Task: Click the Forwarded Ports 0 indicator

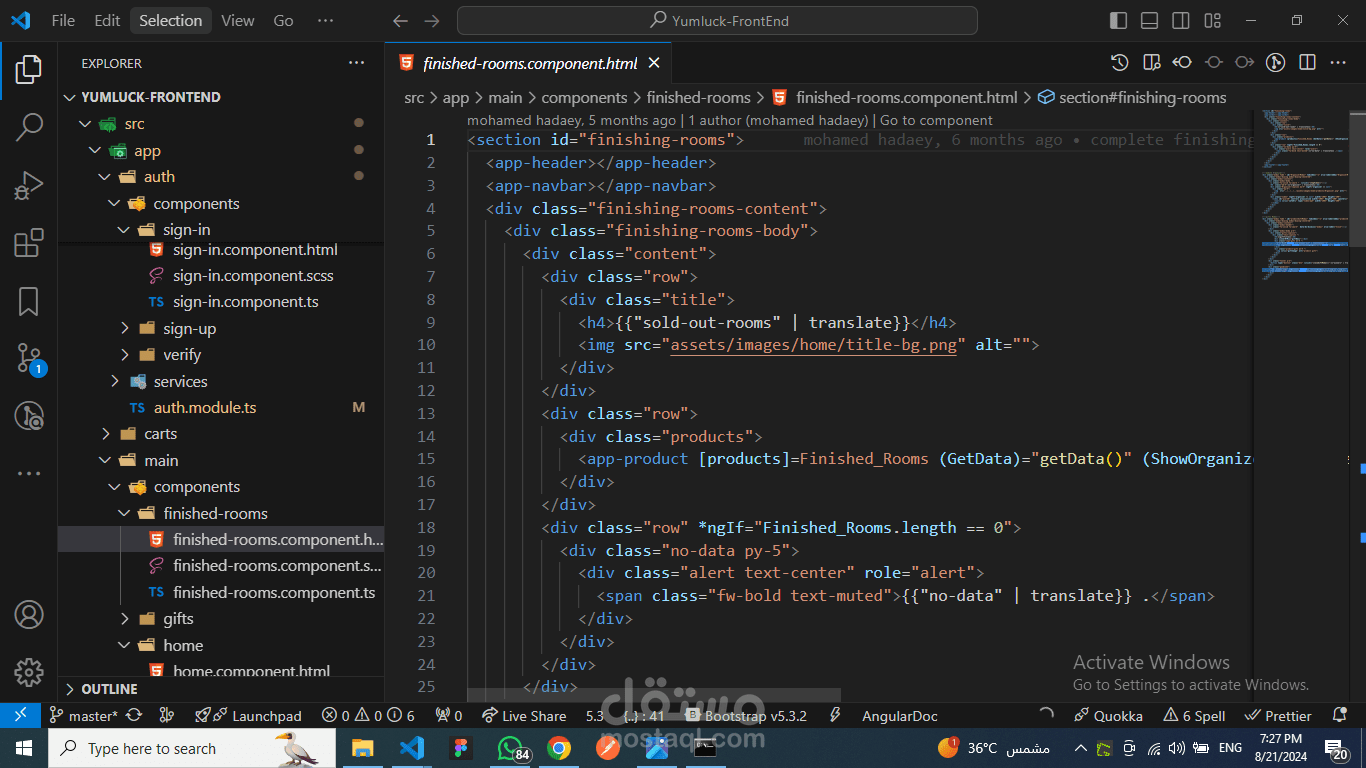Action: [x=449, y=716]
